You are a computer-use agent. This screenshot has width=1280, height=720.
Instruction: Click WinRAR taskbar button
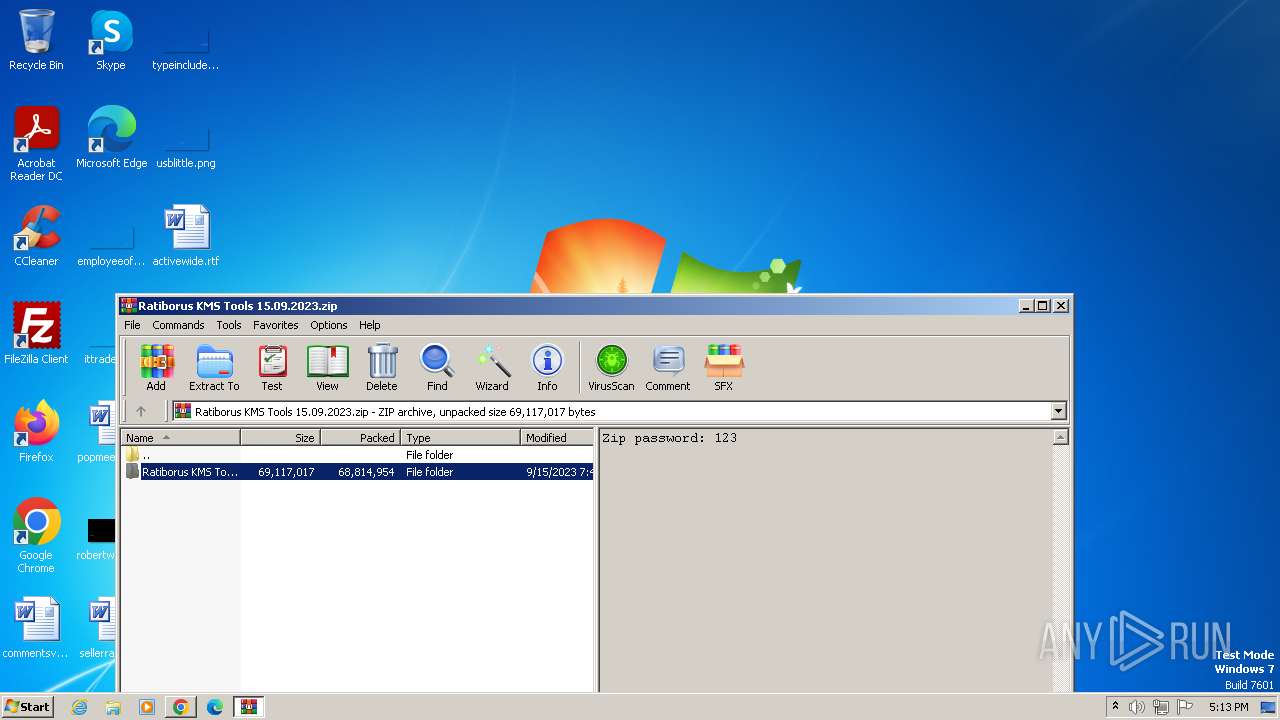[x=249, y=707]
